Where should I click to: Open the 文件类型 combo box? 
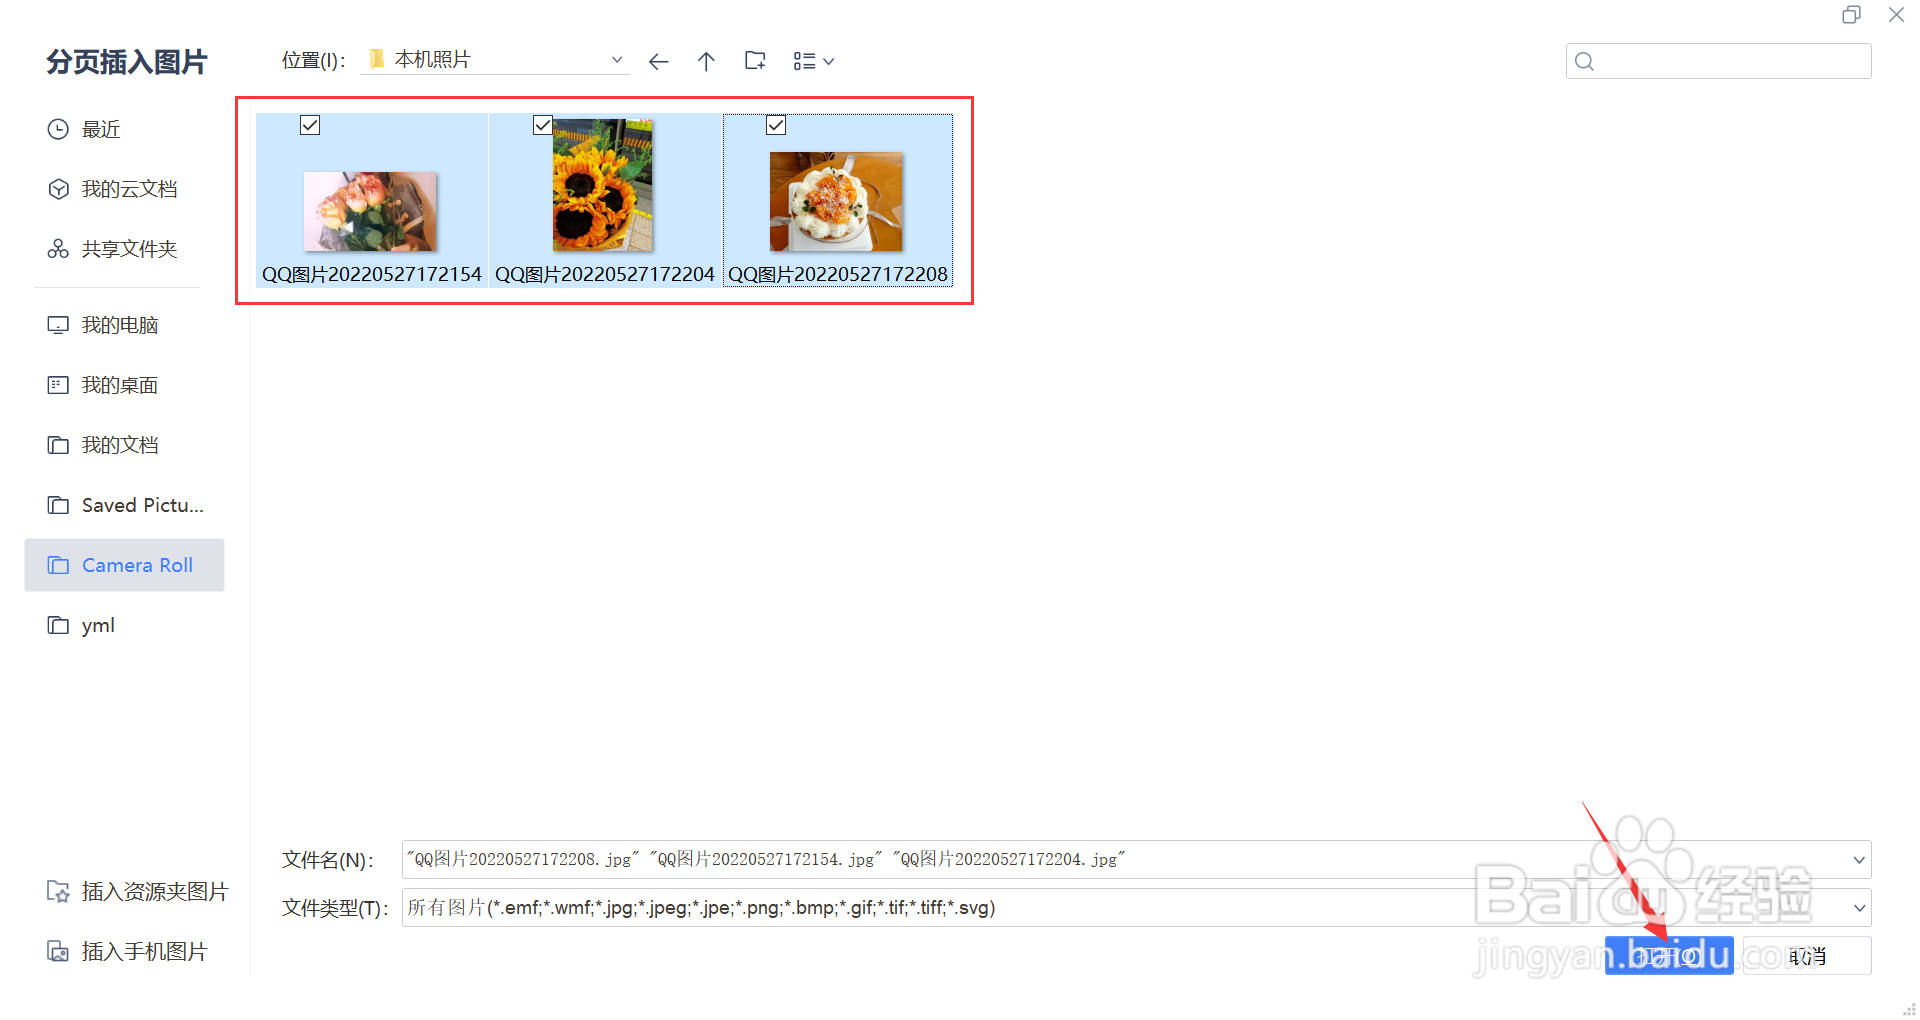tap(1136, 908)
